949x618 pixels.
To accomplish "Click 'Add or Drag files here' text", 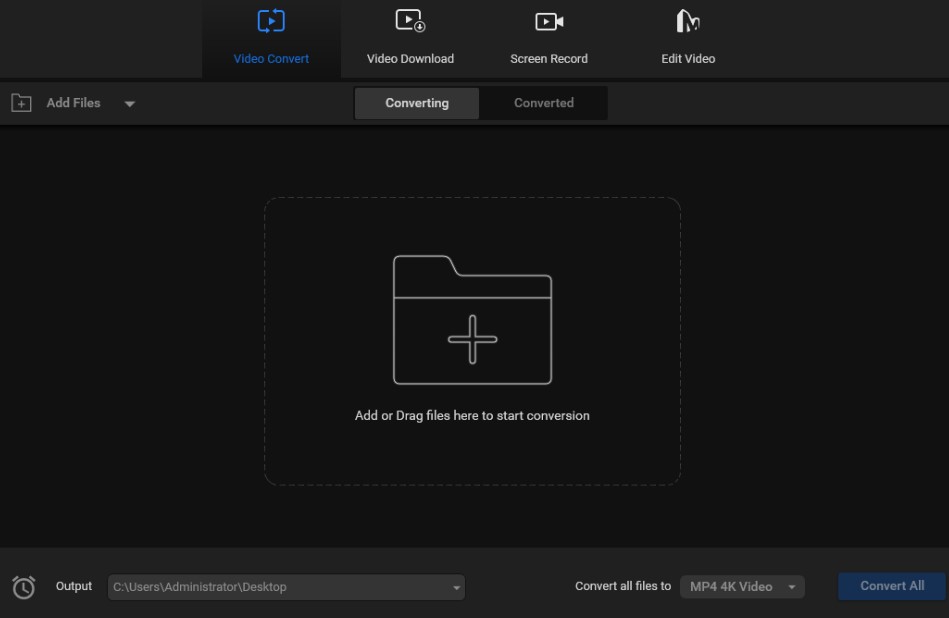I will [472, 416].
